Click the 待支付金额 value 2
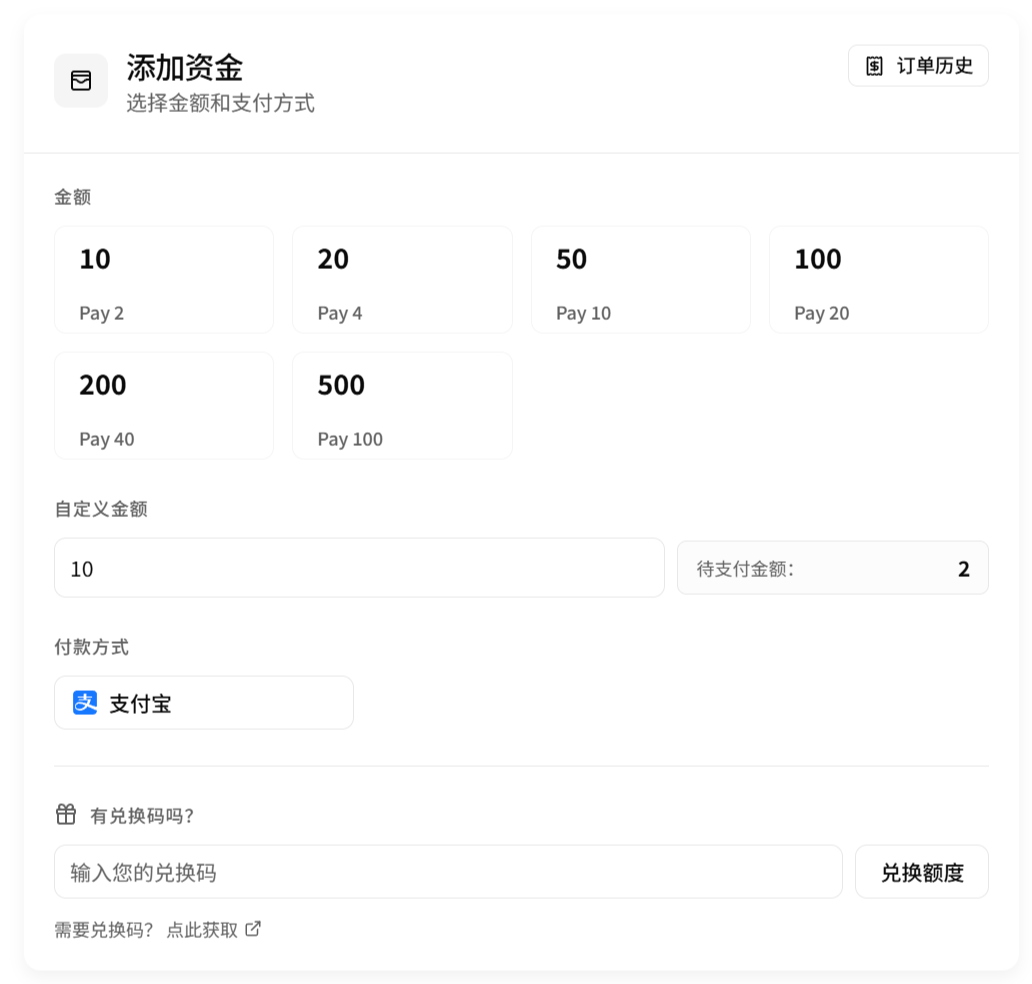 964,569
